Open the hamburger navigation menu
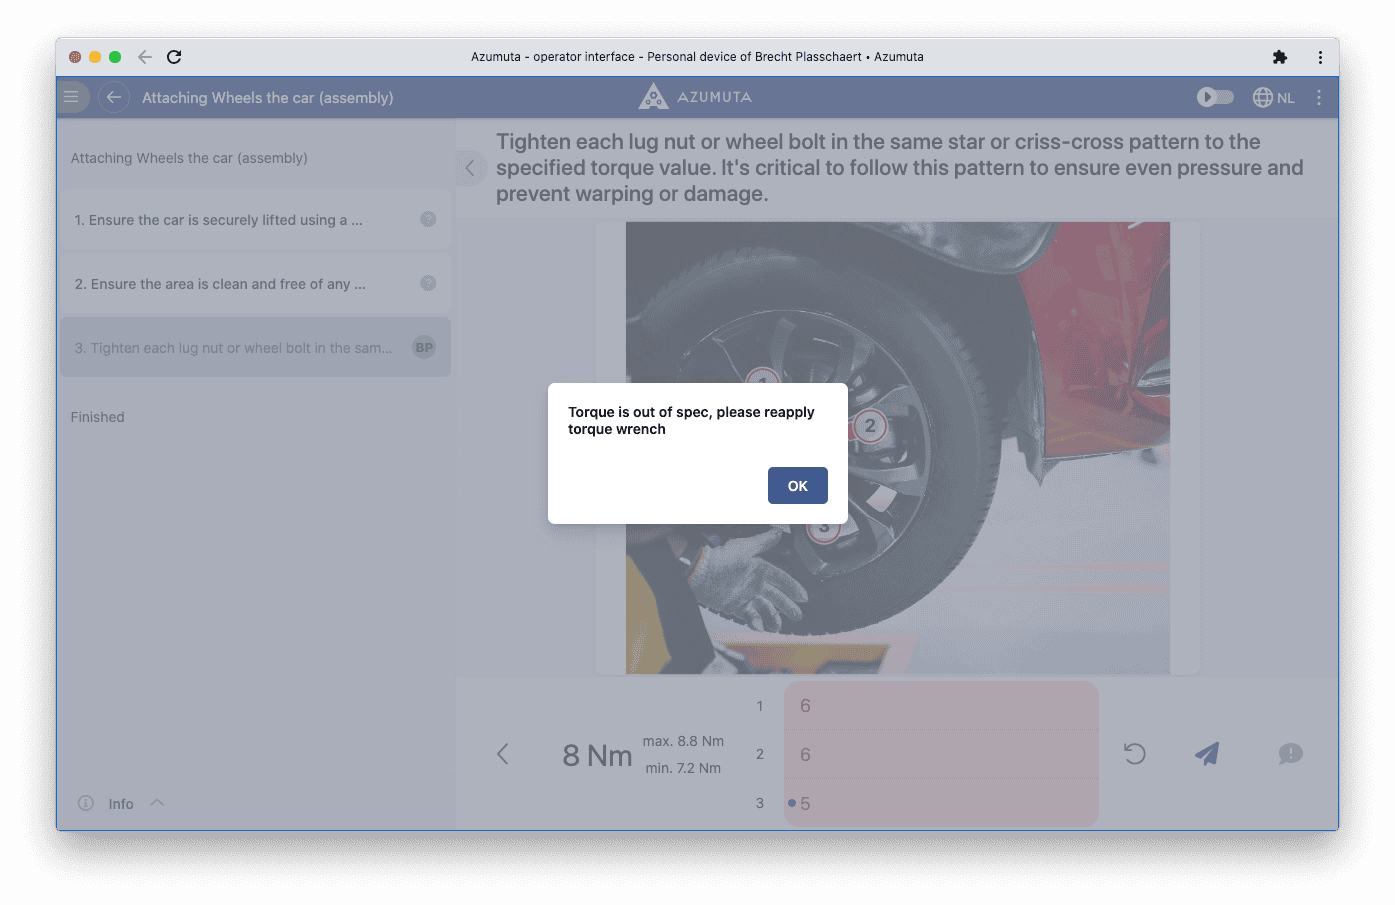 [x=71, y=96]
